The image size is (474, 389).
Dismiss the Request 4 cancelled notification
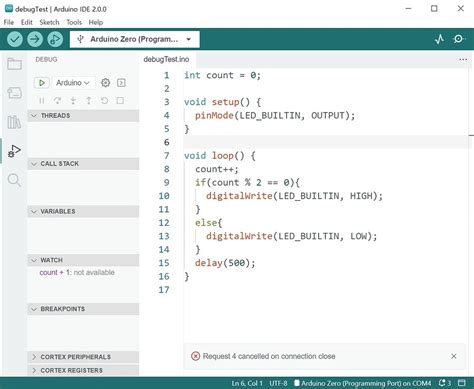click(x=454, y=356)
